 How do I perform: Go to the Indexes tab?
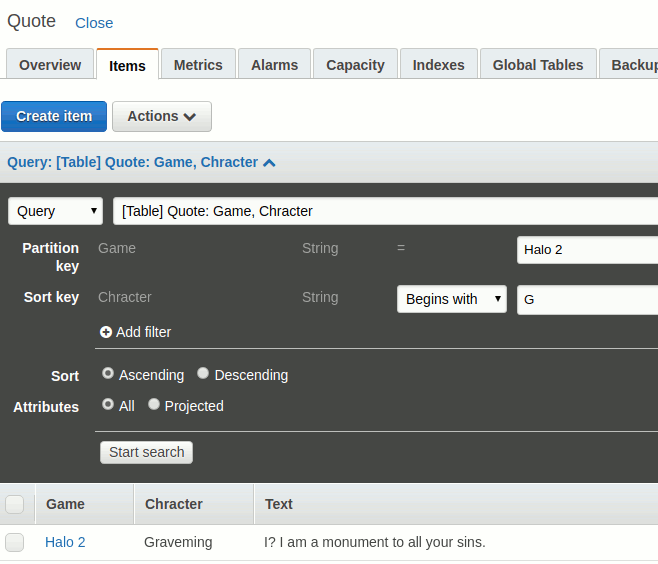pyautogui.click(x=438, y=65)
